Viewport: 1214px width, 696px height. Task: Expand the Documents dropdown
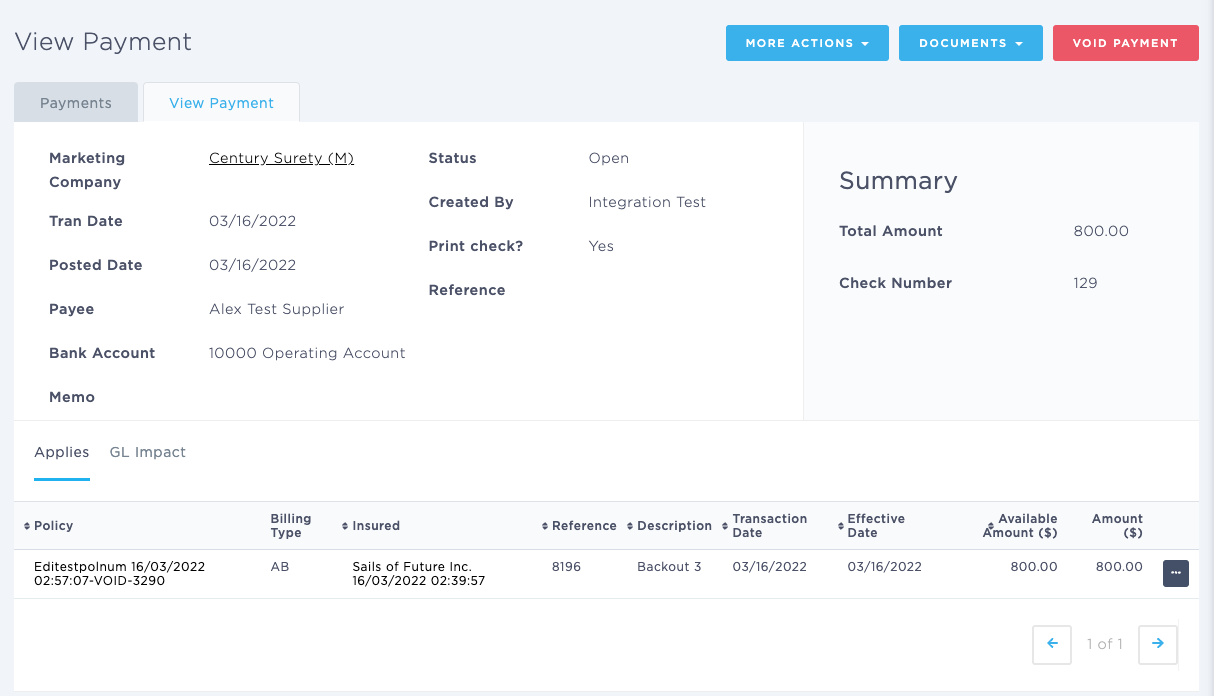tap(970, 43)
